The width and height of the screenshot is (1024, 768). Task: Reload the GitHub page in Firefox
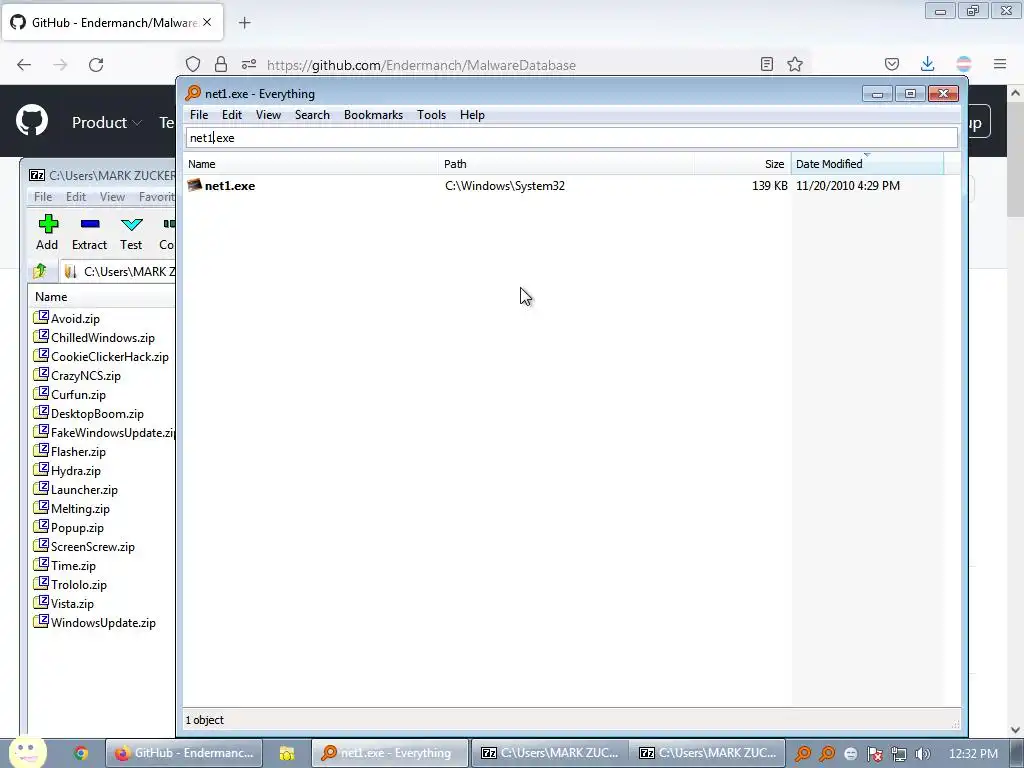click(96, 65)
